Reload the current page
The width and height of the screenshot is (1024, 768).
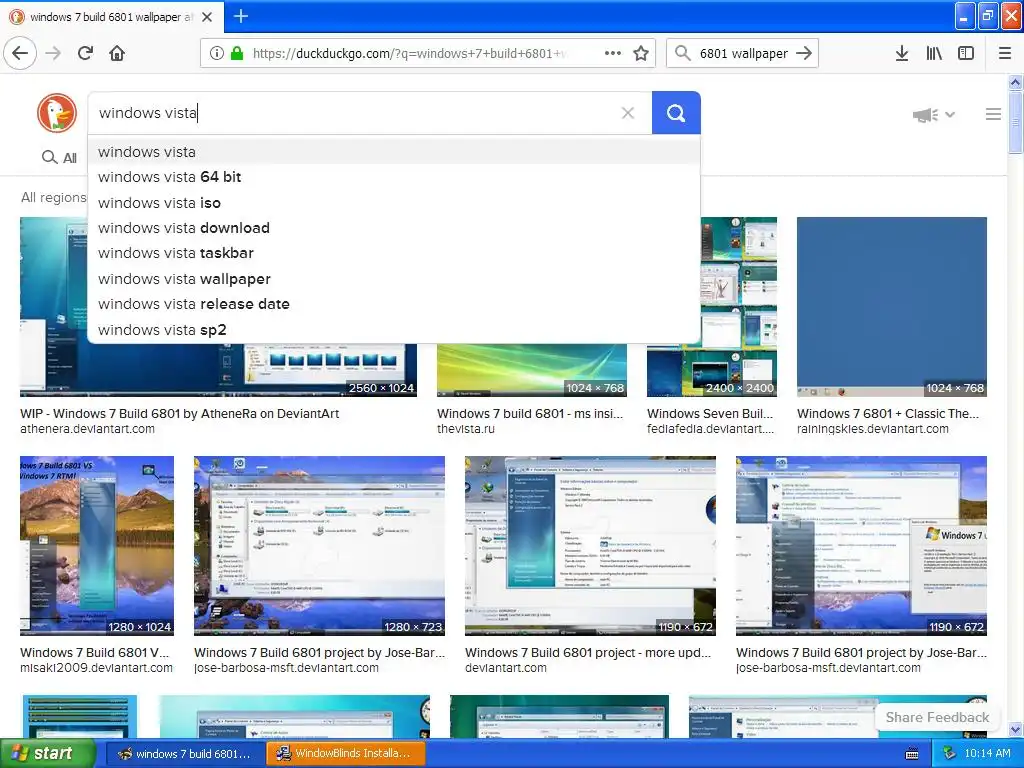coord(85,53)
